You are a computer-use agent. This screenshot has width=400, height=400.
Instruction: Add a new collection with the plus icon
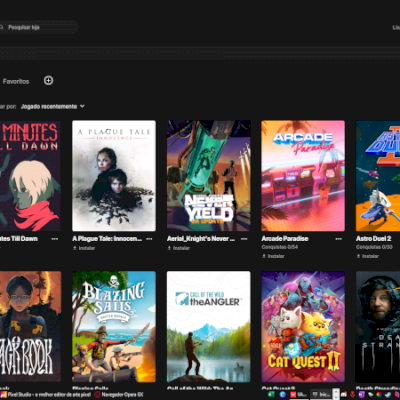(48, 80)
